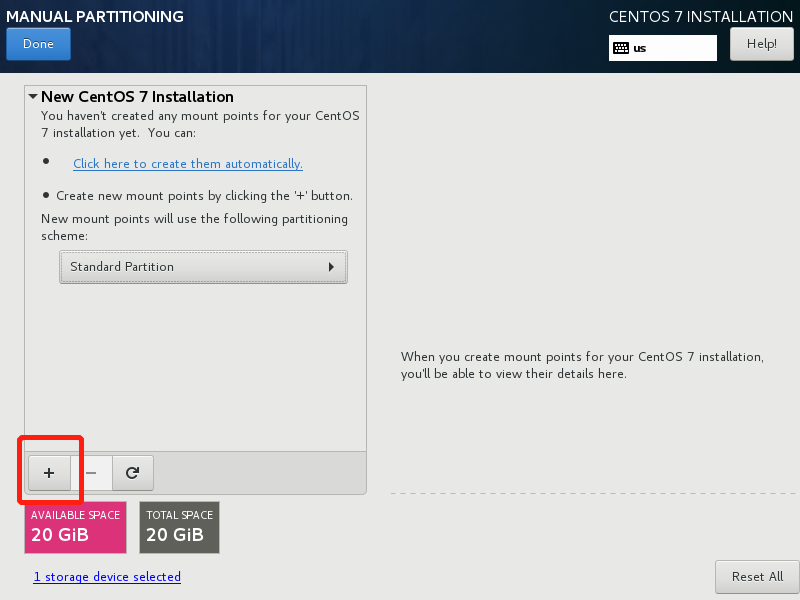The image size is (800, 600).
Task: Click the MANUAL PARTITIONING title text
Action: tap(95, 16)
